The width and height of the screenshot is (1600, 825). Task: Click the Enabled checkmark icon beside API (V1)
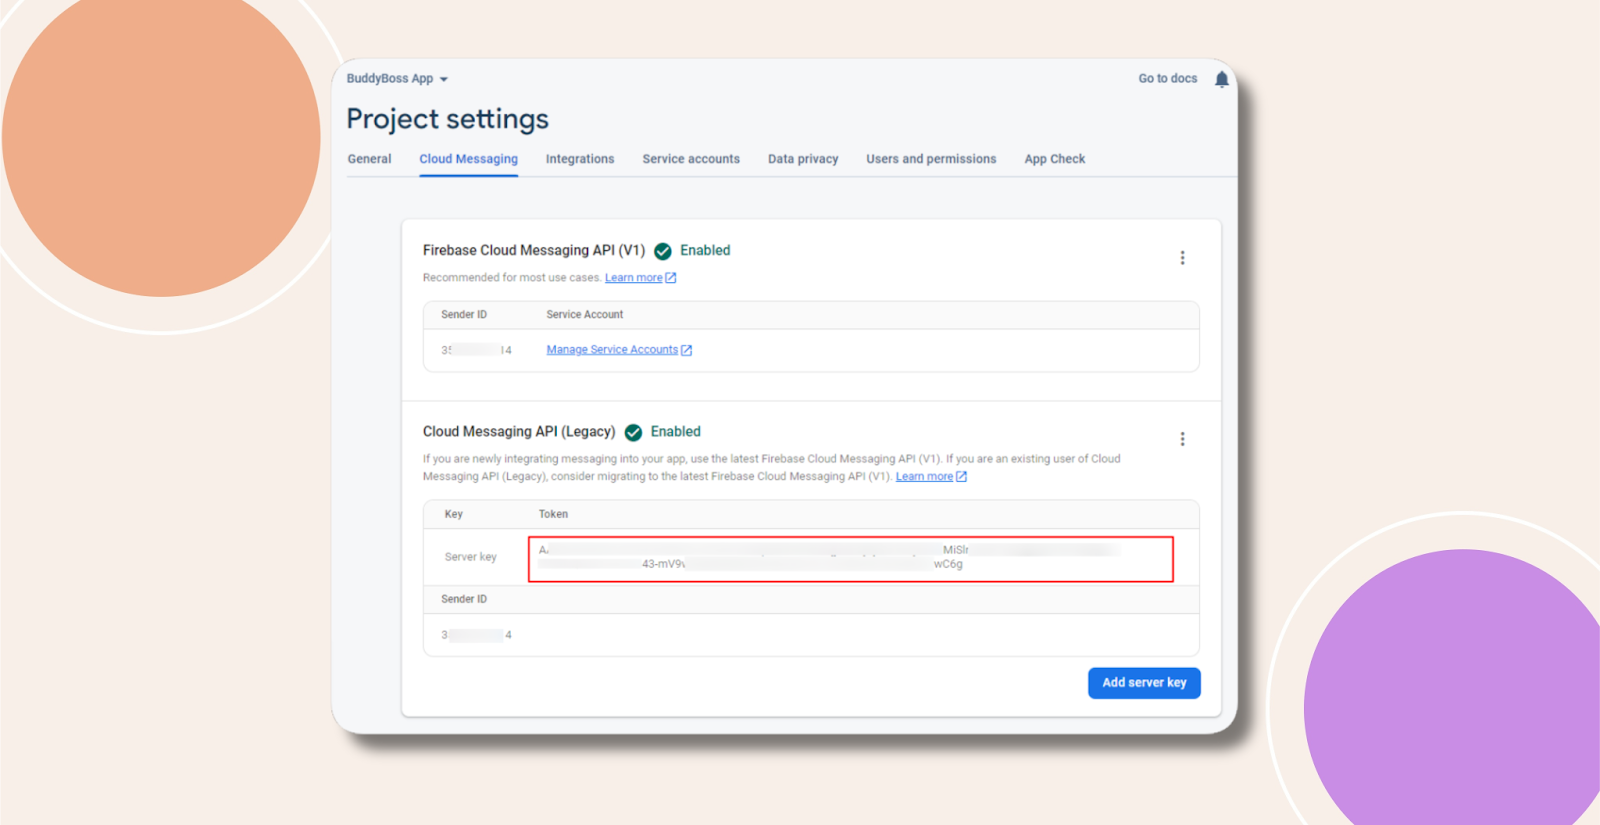click(663, 251)
